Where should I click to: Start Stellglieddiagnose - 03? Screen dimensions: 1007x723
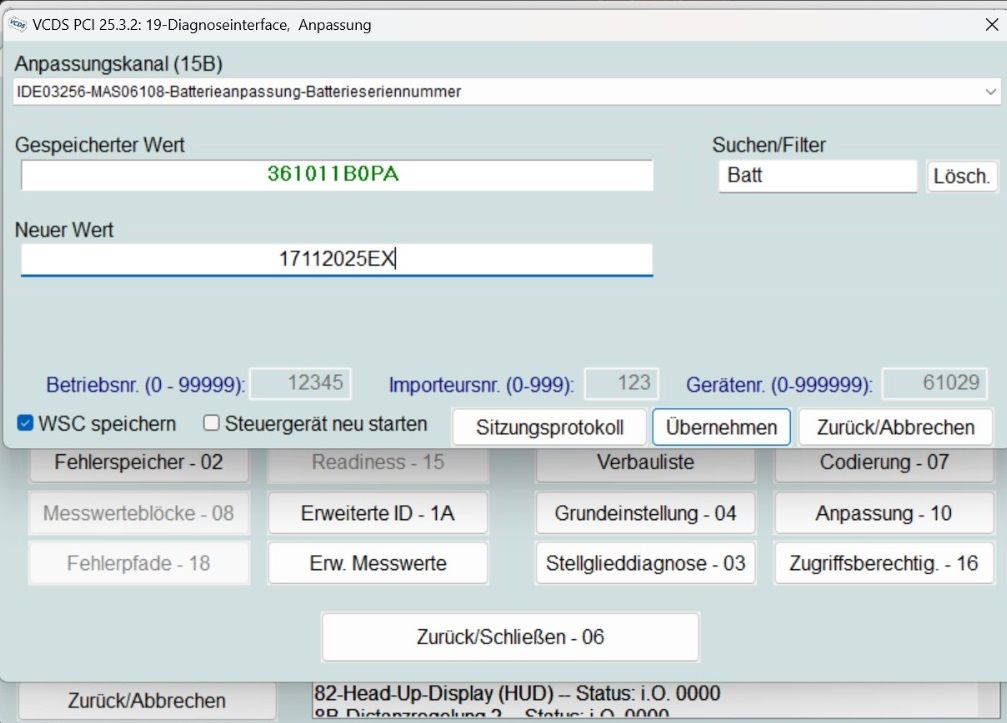coord(645,563)
